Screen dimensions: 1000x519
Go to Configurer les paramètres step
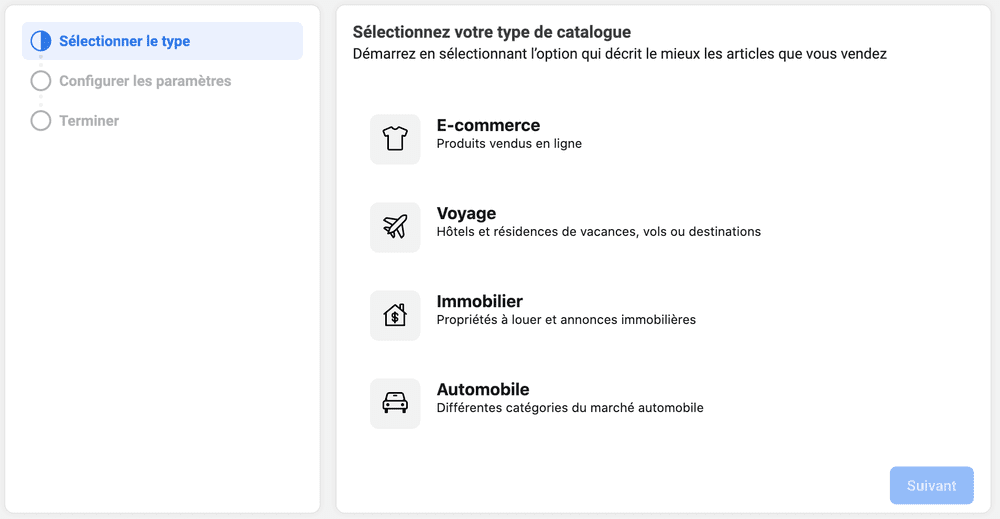(x=145, y=81)
